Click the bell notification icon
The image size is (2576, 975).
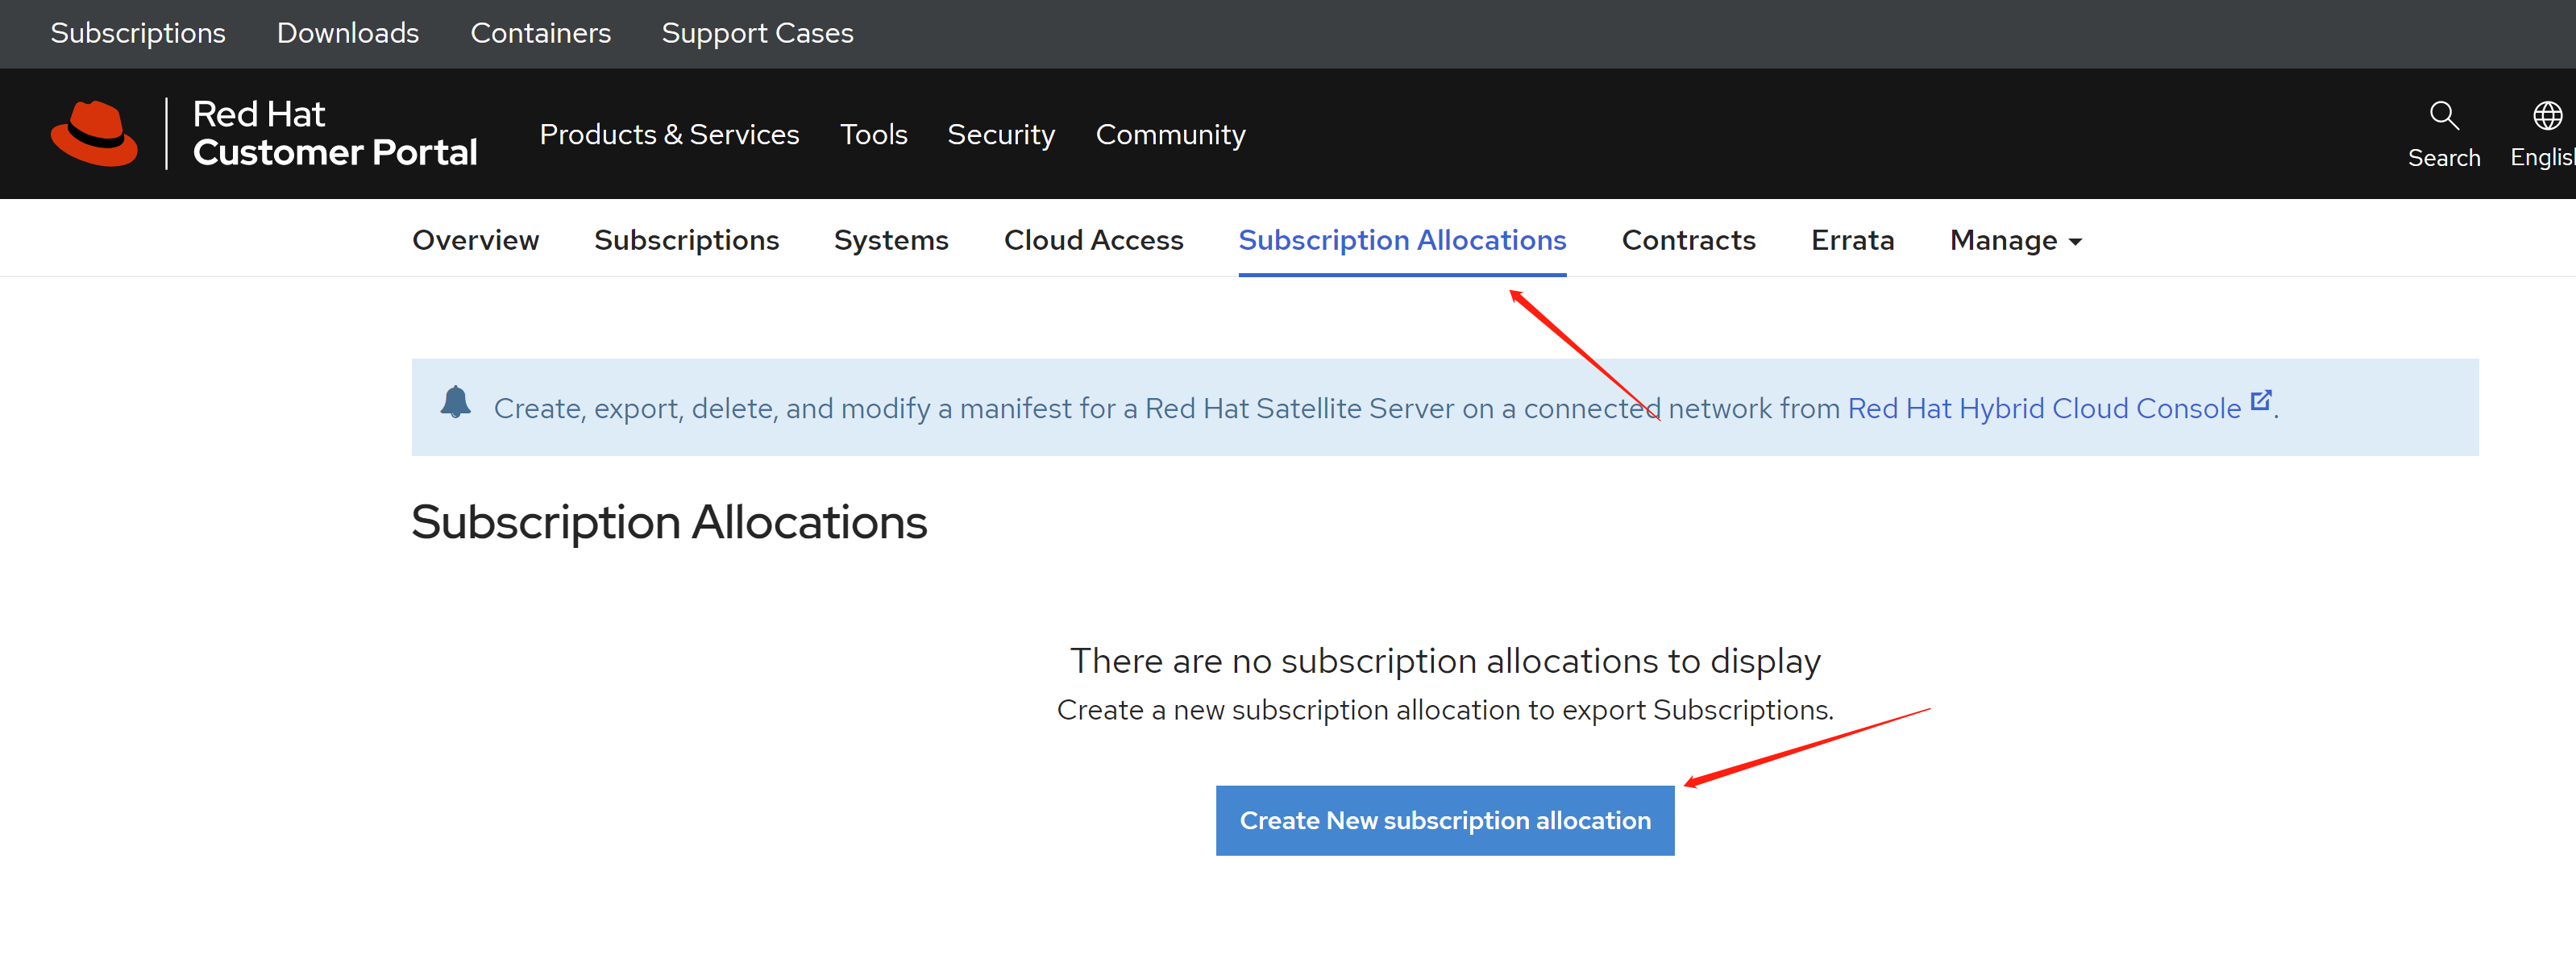coord(456,402)
